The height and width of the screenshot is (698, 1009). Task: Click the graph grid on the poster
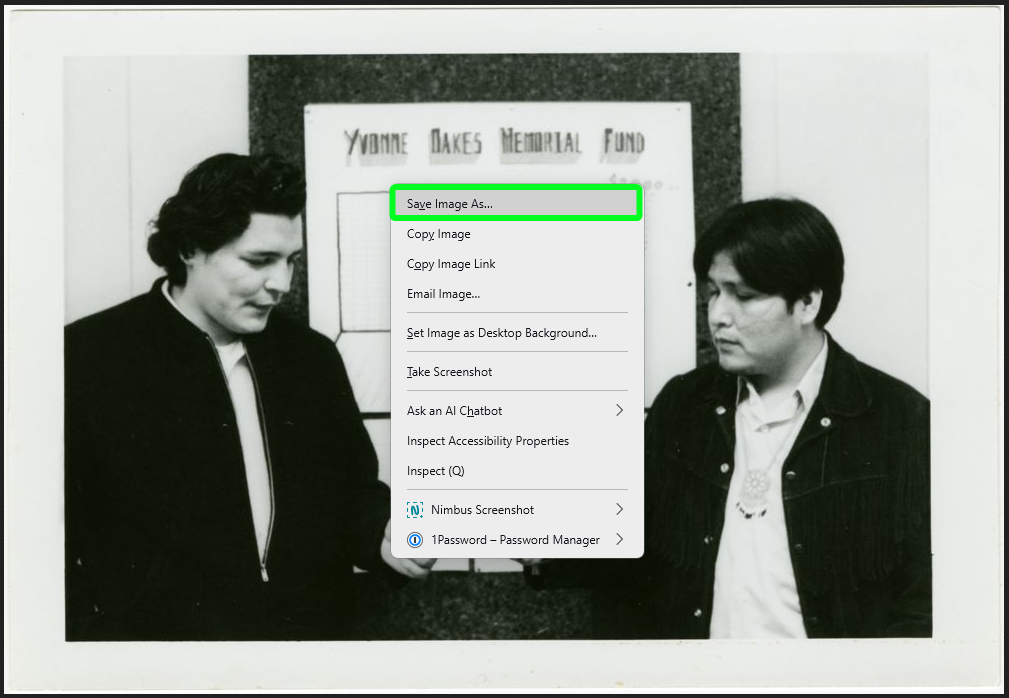point(360,260)
